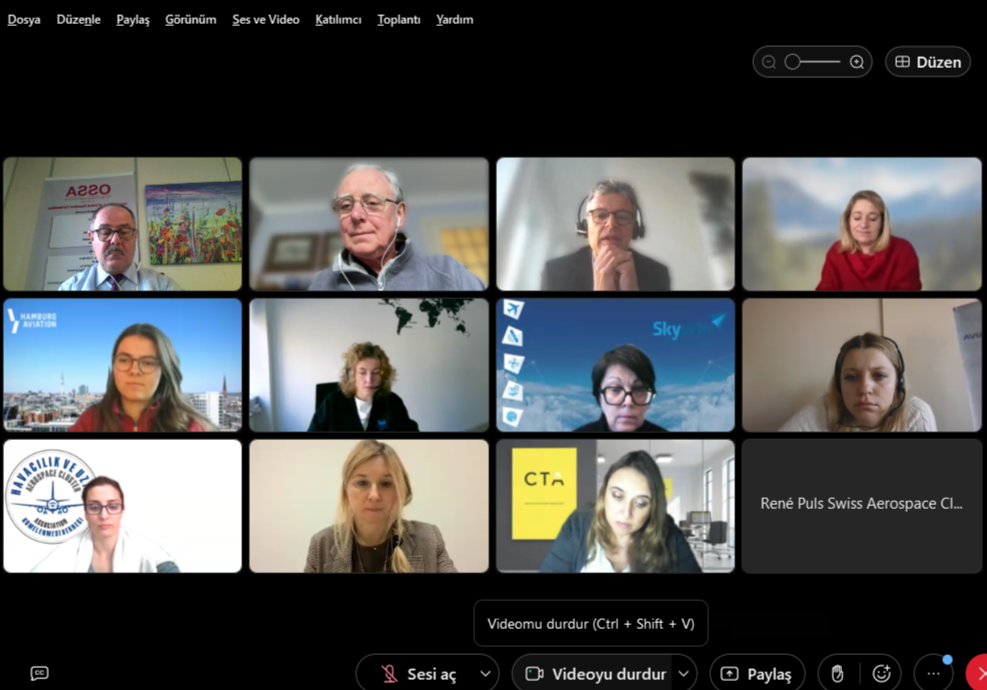Image resolution: width=987 pixels, height=690 pixels.
Task: Click the Paylaş share button in toolbar
Action: 757,674
